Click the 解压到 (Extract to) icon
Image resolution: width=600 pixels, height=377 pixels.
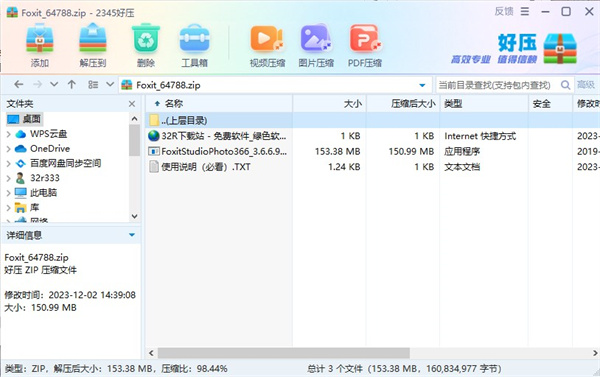point(93,38)
